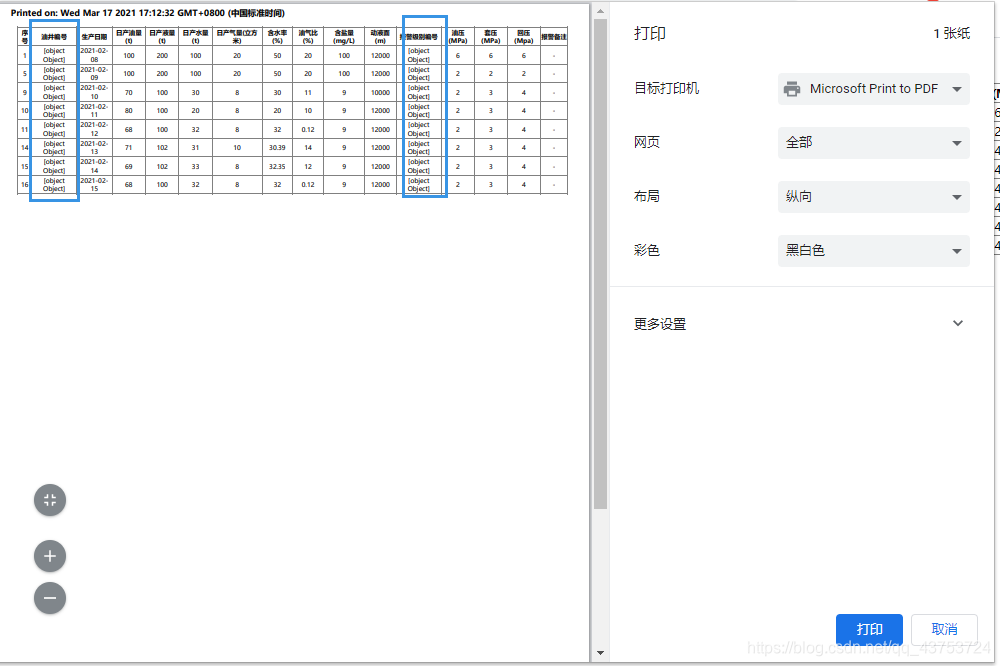Screen dimensions: 1000x666
Task: Open the 网页 pages dropdown showing 全部
Action: point(873,143)
